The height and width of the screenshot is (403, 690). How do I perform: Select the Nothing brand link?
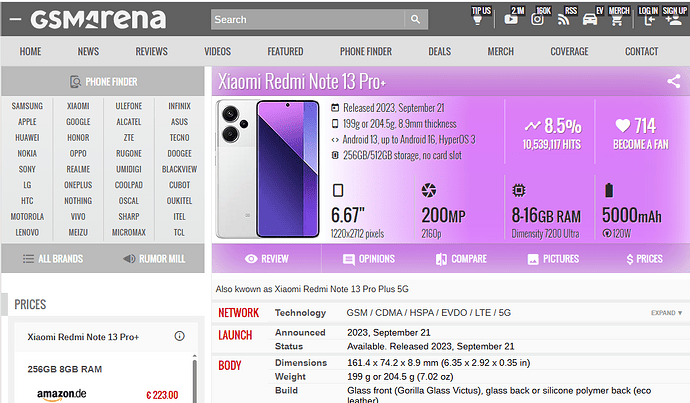(x=78, y=201)
